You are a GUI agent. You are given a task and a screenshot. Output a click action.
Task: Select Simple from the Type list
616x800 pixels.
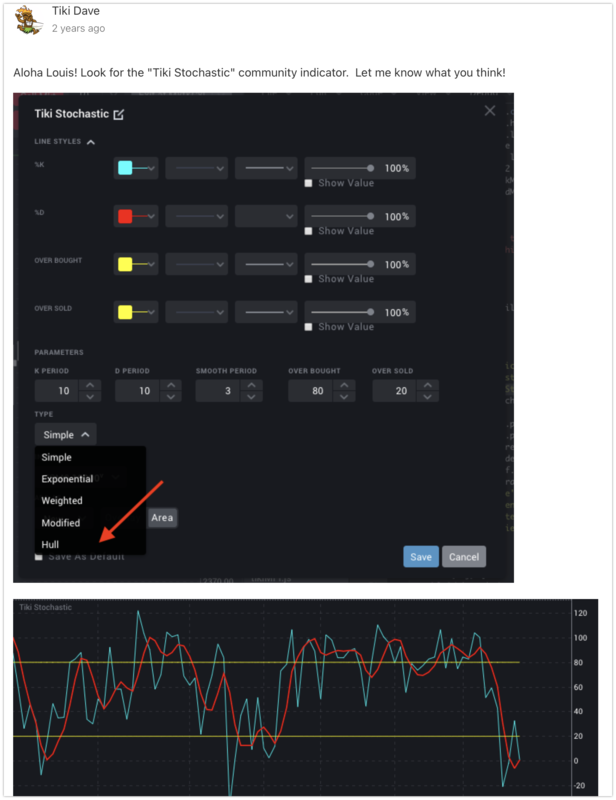pos(90,457)
